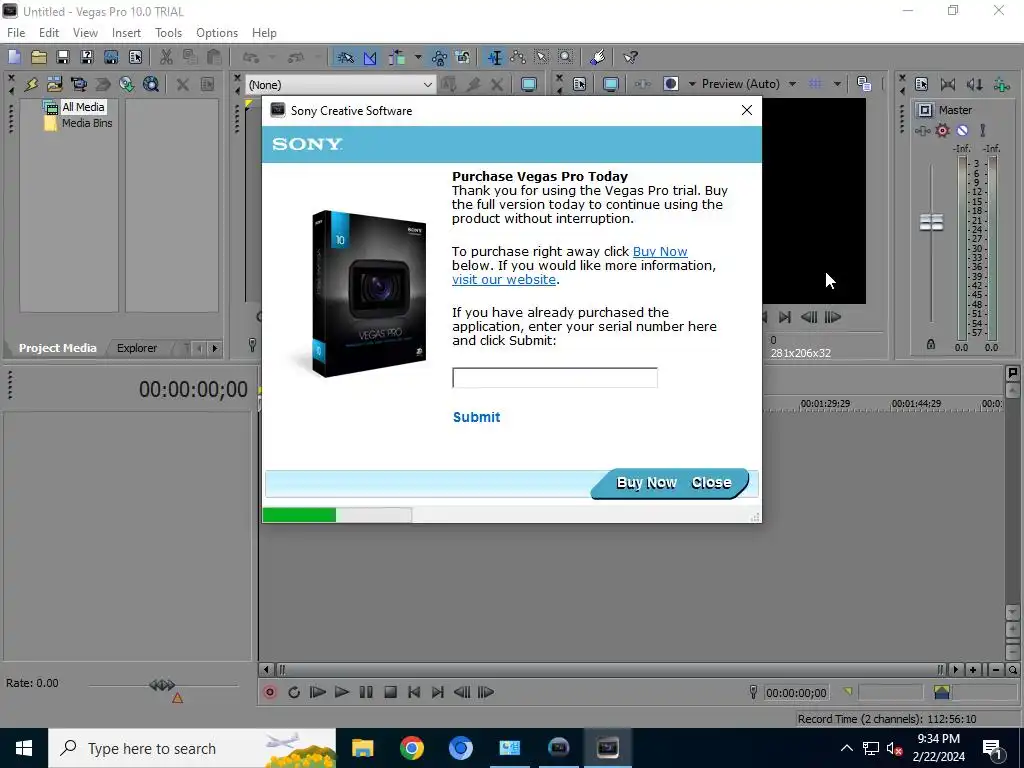Click the Master Automation Settings gear icon
This screenshot has width=1024, height=768.
point(942,131)
